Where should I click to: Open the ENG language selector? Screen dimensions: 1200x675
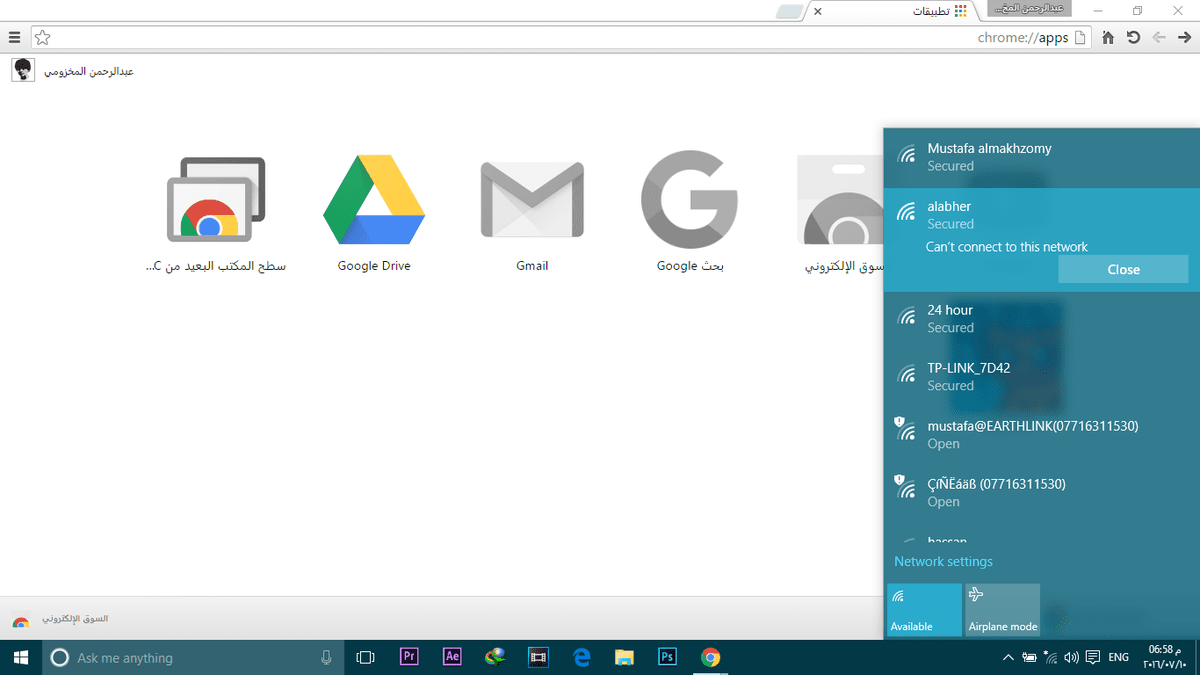pos(1119,657)
